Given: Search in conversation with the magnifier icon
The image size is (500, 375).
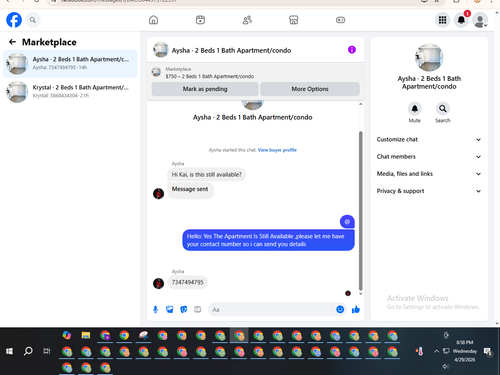Looking at the screenshot, I should coord(443,109).
